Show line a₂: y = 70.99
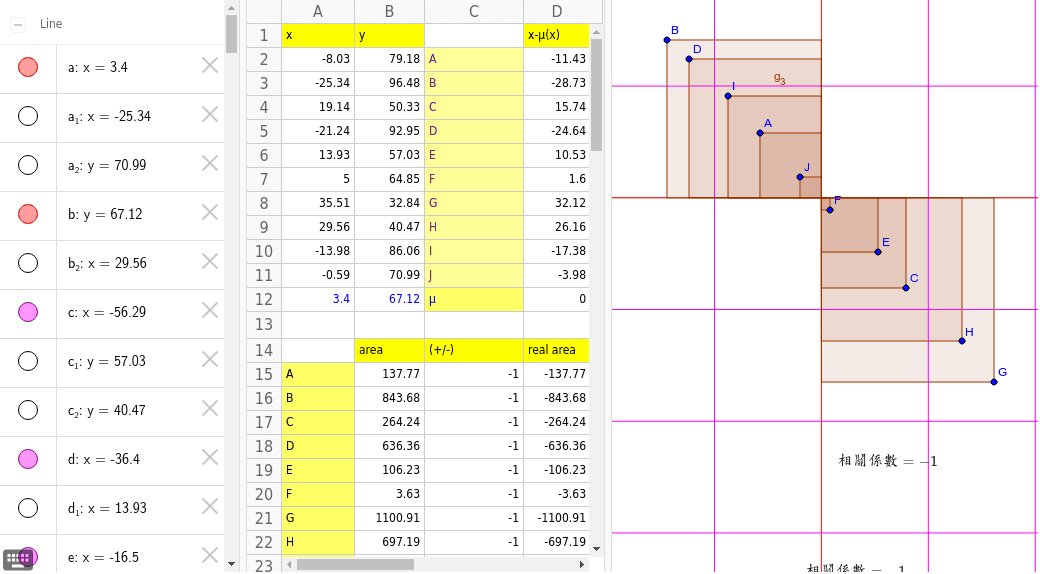 tap(28, 165)
